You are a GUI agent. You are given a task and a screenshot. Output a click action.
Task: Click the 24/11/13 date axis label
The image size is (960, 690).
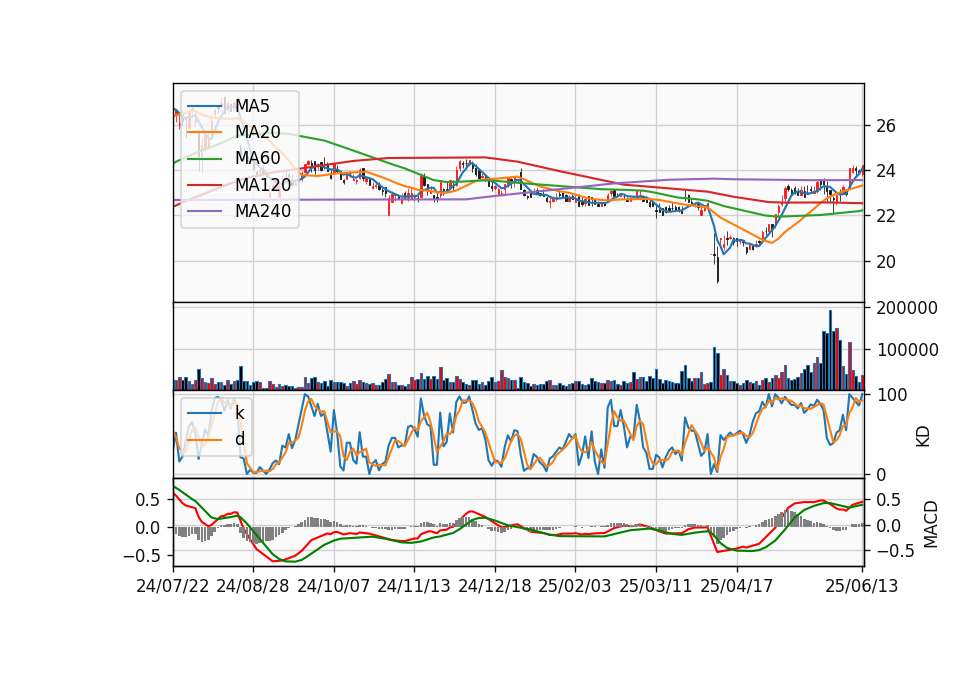click(x=414, y=586)
